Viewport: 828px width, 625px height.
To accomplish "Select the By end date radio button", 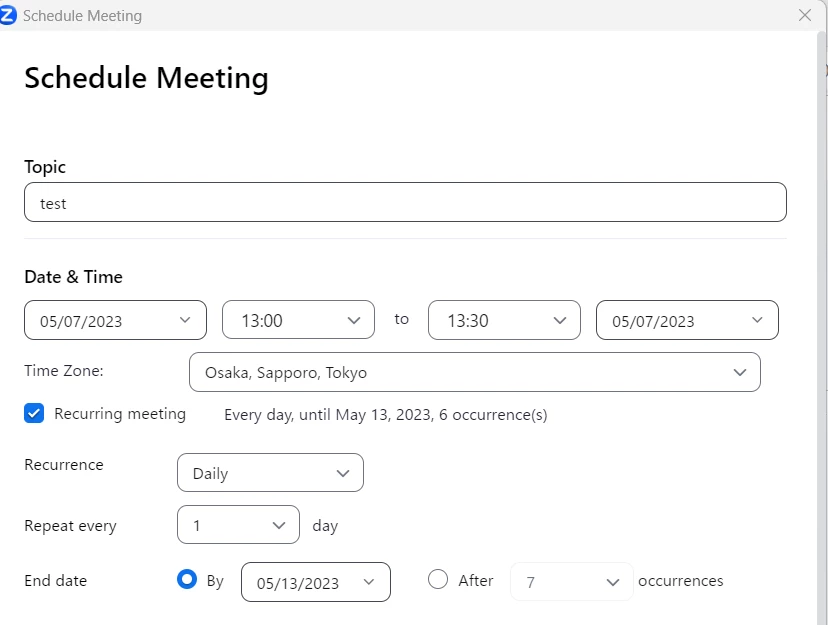I will tap(186, 580).
